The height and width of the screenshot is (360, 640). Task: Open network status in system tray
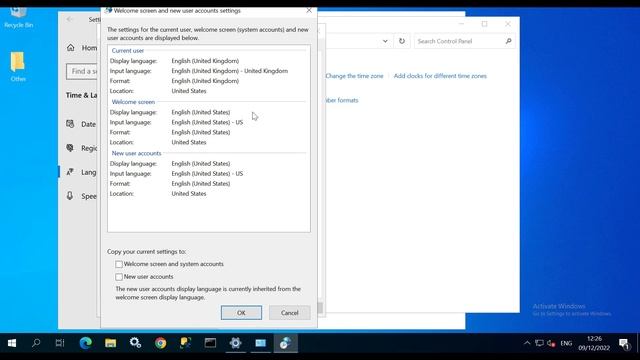pos(539,343)
